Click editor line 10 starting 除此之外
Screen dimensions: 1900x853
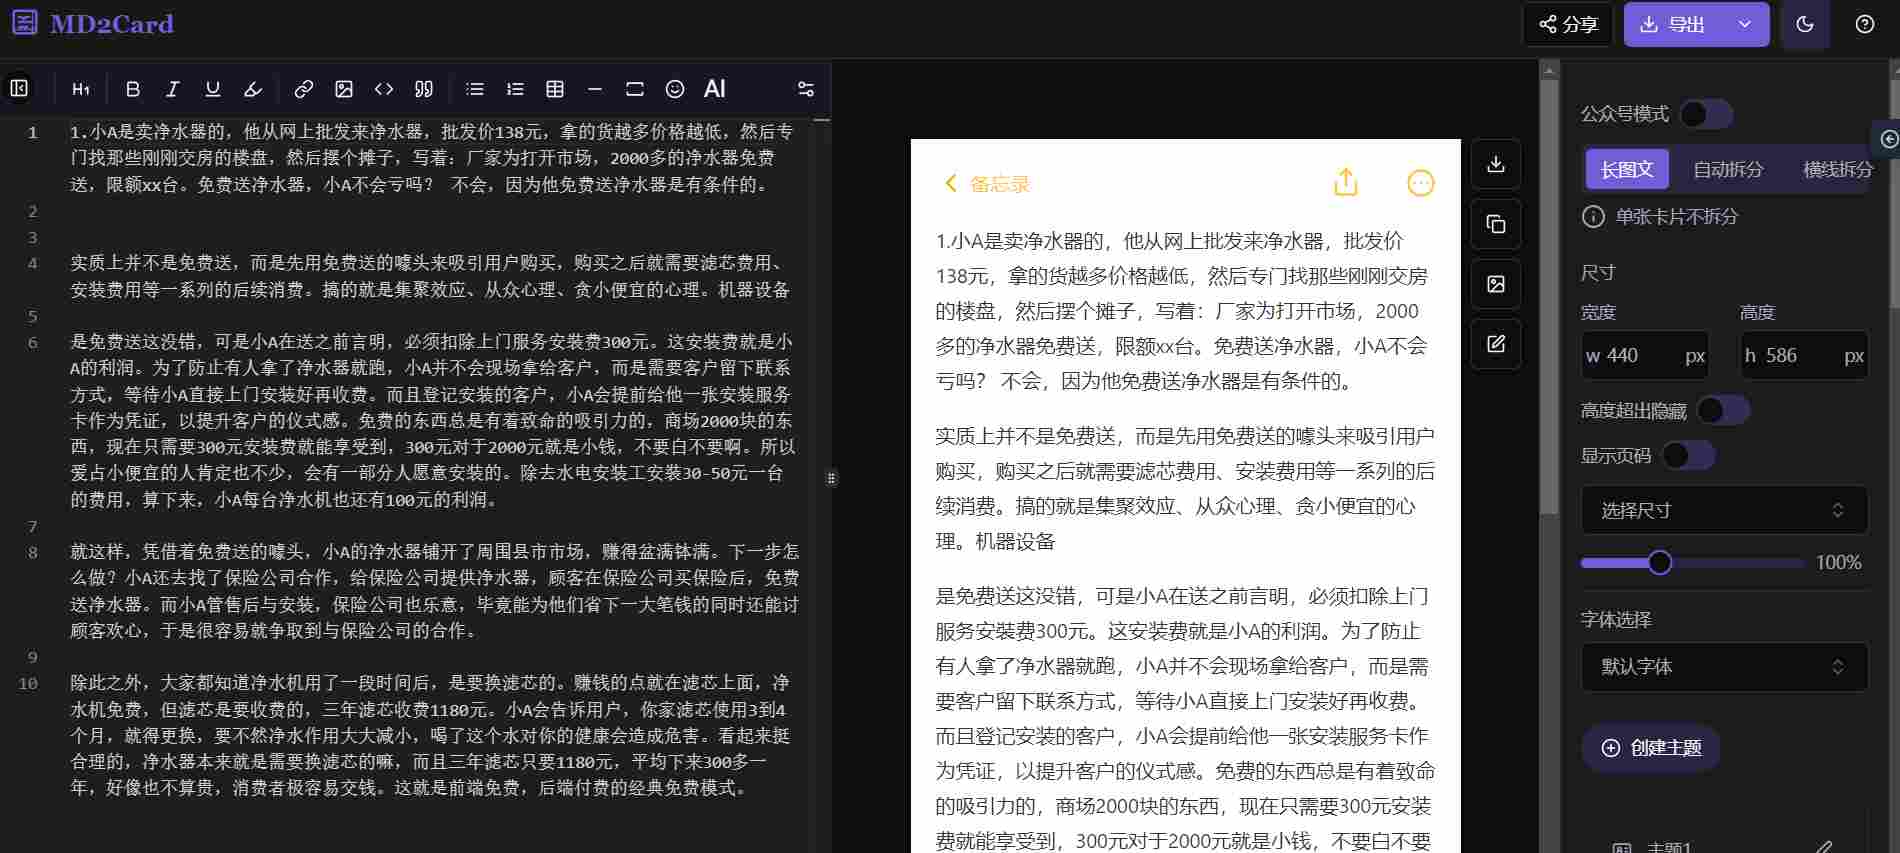pyautogui.click(x=430, y=735)
